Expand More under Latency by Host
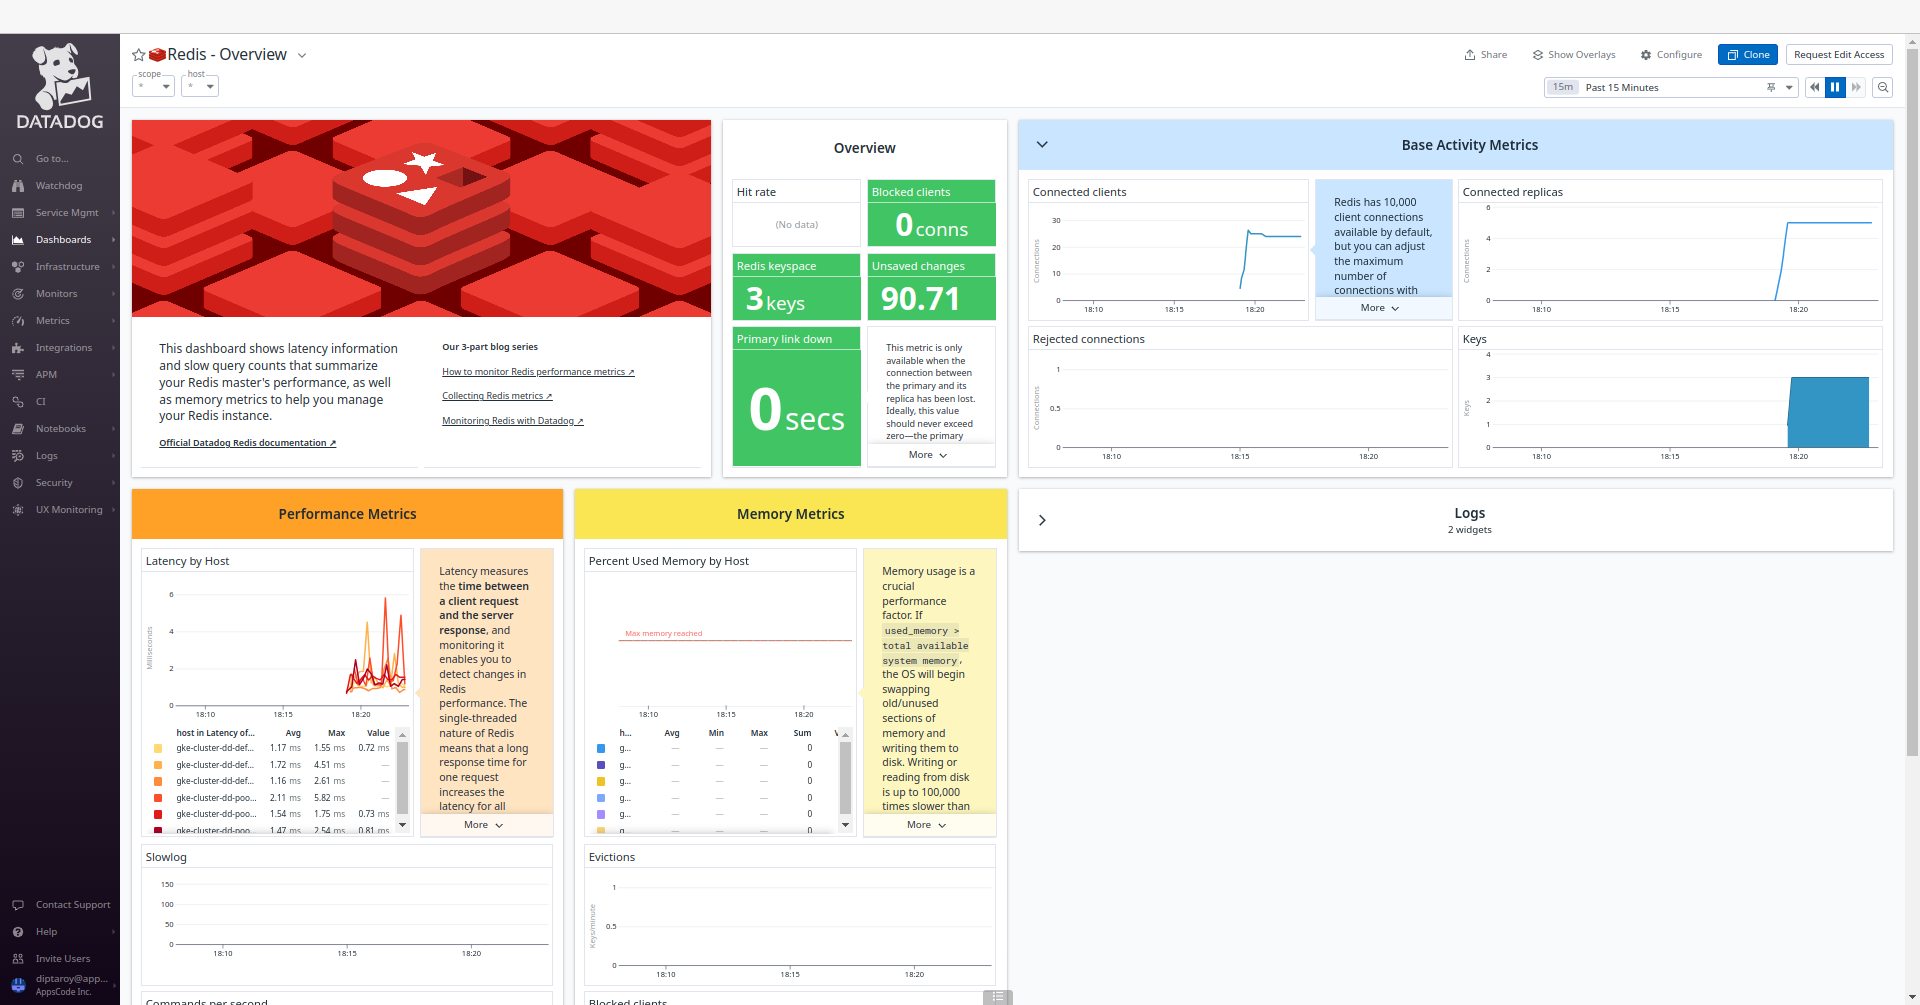 coord(483,824)
